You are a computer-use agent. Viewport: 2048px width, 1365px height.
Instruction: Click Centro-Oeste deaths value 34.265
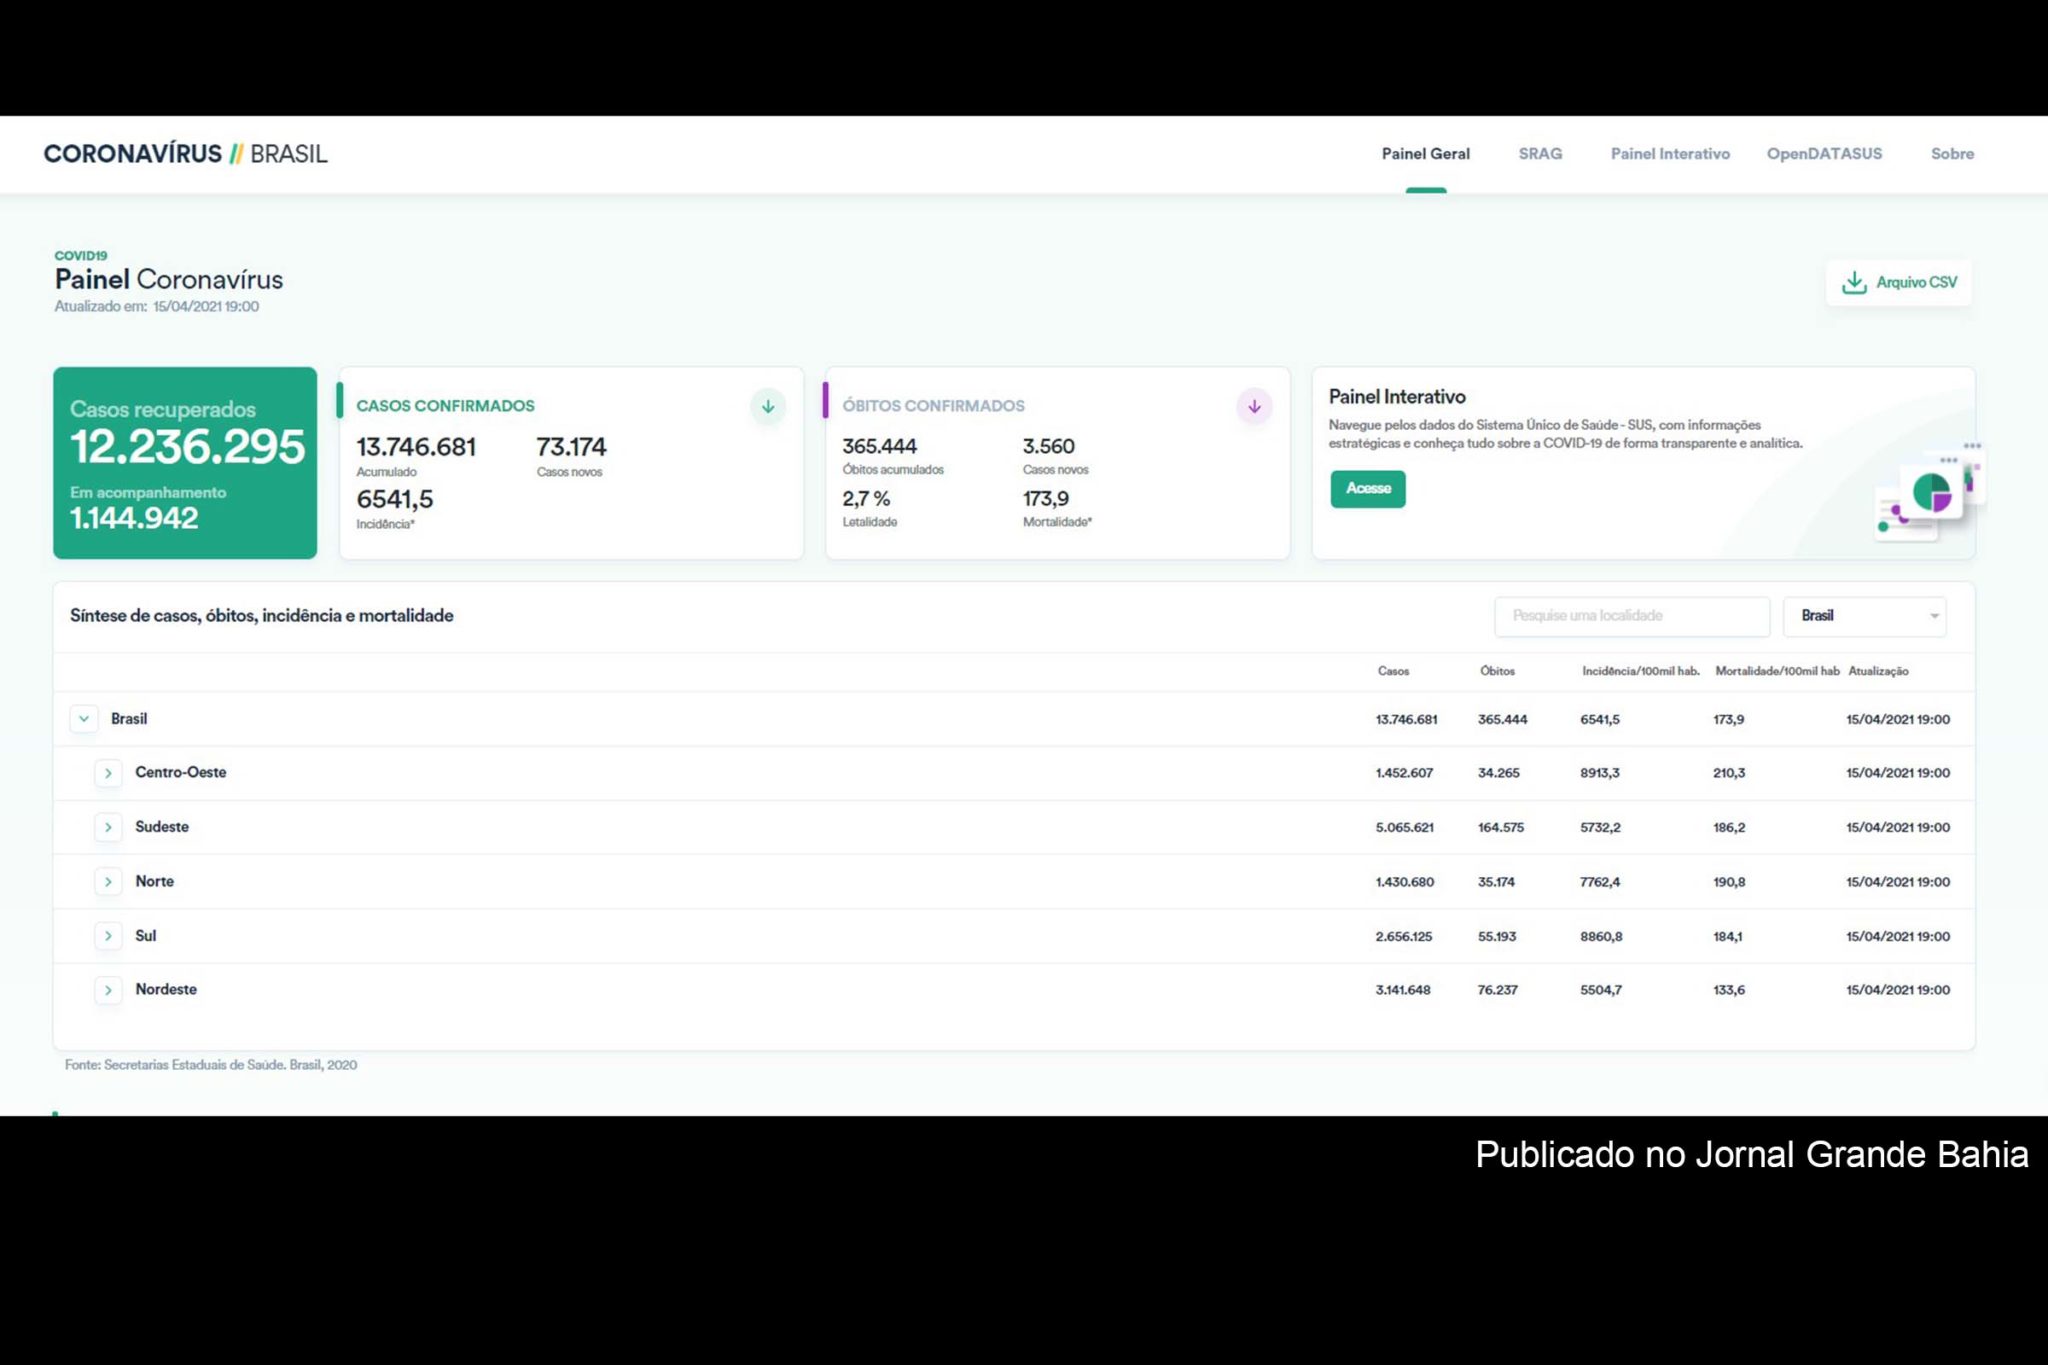pos(1498,773)
